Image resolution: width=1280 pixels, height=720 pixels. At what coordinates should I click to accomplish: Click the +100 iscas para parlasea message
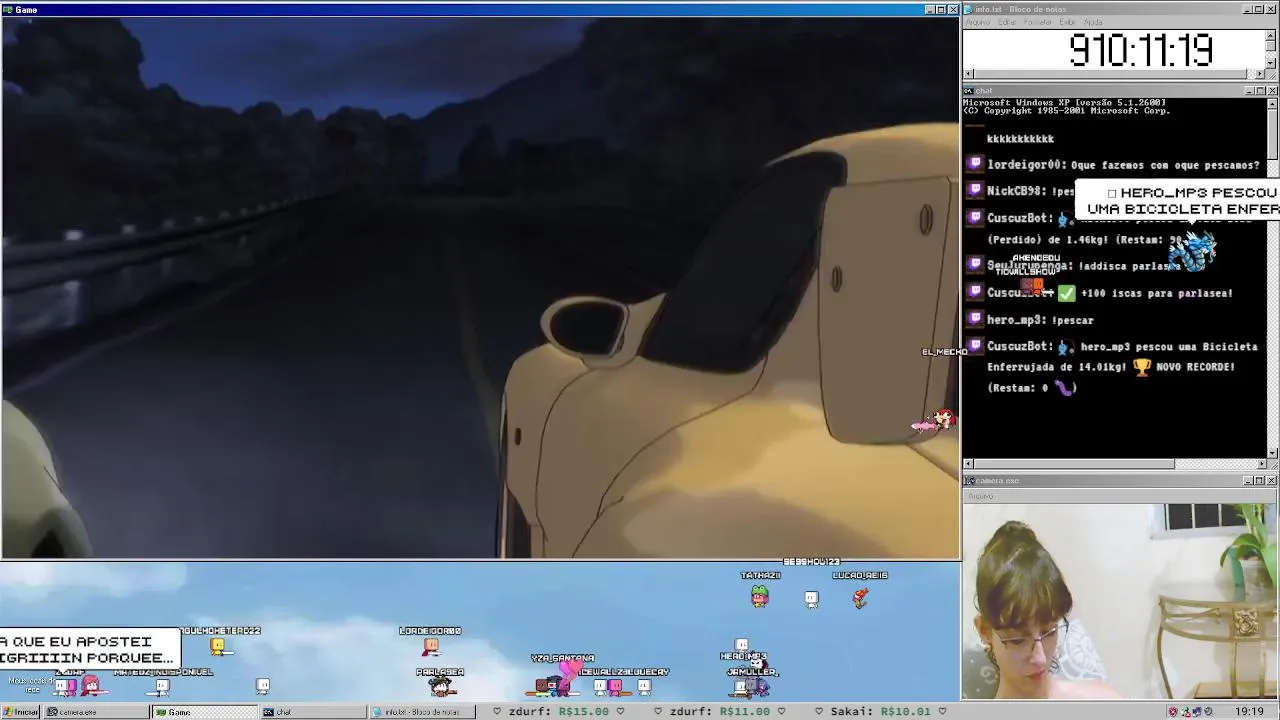point(1157,293)
